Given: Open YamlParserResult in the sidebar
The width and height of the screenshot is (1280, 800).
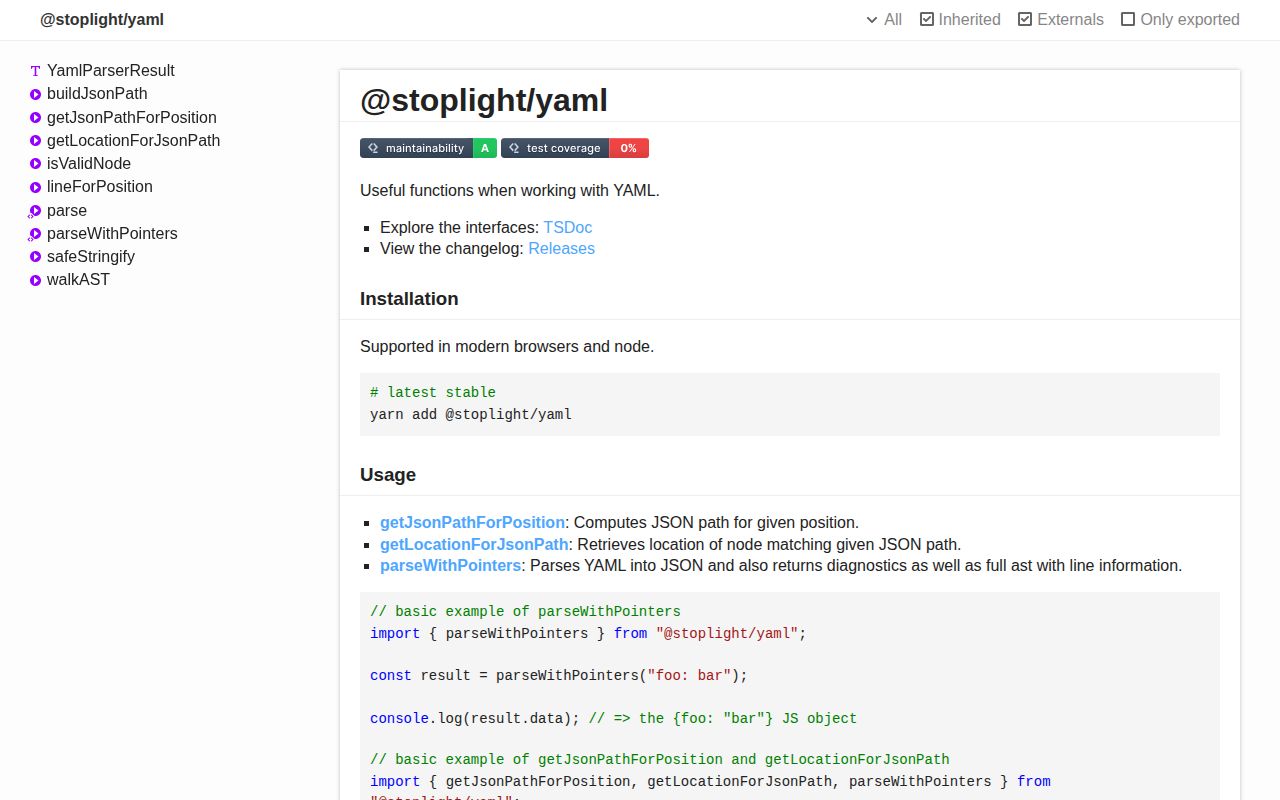Looking at the screenshot, I should point(111,71).
